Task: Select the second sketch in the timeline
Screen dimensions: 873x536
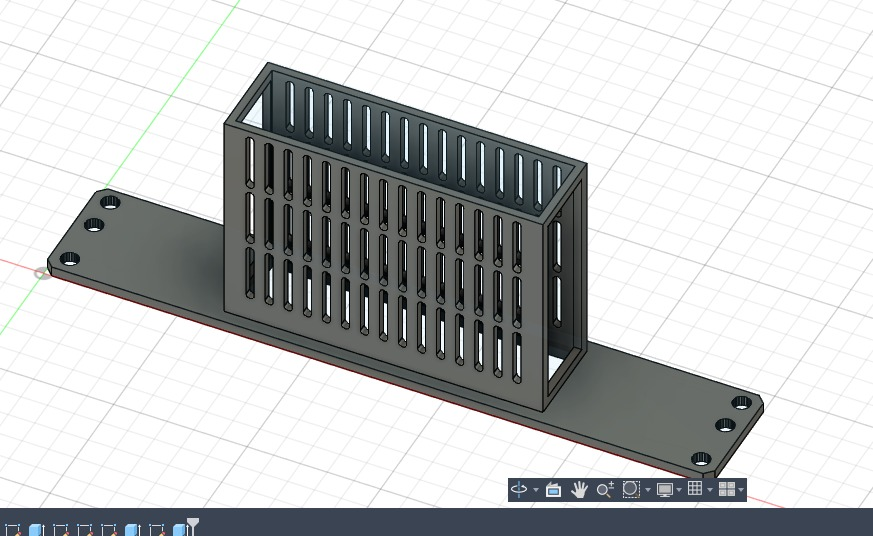Action: tap(60, 529)
